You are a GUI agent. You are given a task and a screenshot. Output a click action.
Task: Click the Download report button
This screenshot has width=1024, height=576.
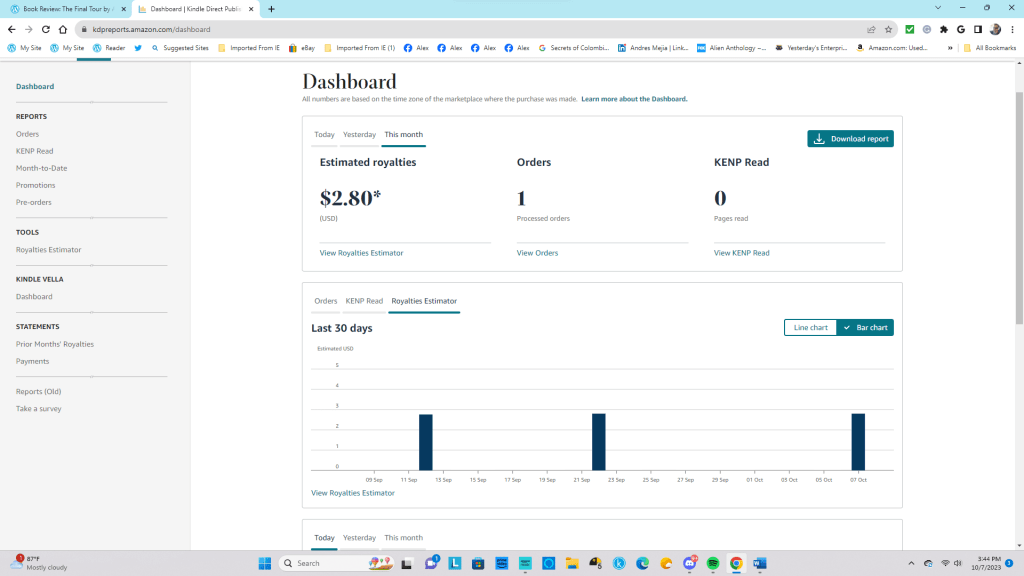tap(850, 139)
